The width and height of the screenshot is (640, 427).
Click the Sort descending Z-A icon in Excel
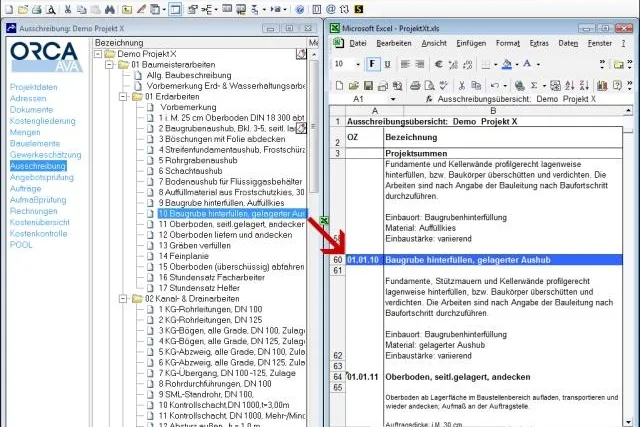click(x=584, y=85)
